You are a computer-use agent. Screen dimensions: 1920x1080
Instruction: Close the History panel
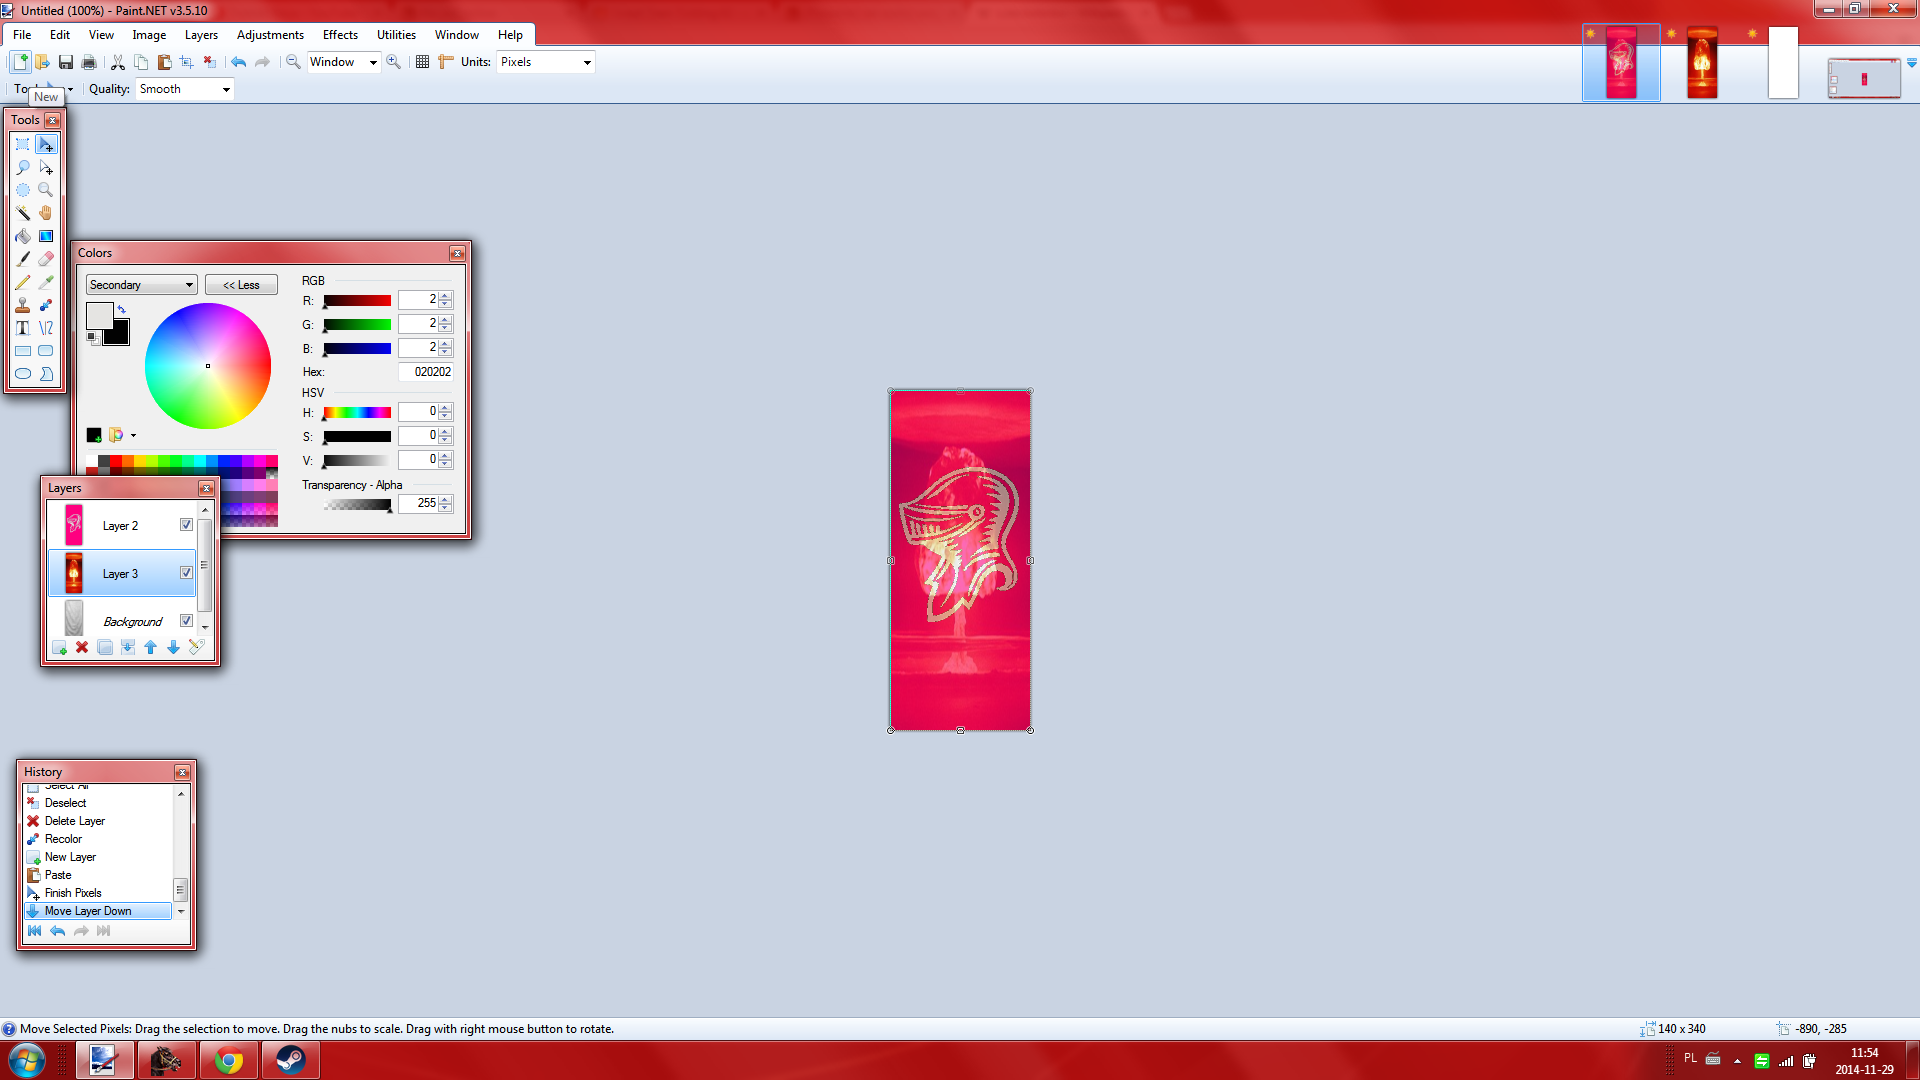pos(182,773)
